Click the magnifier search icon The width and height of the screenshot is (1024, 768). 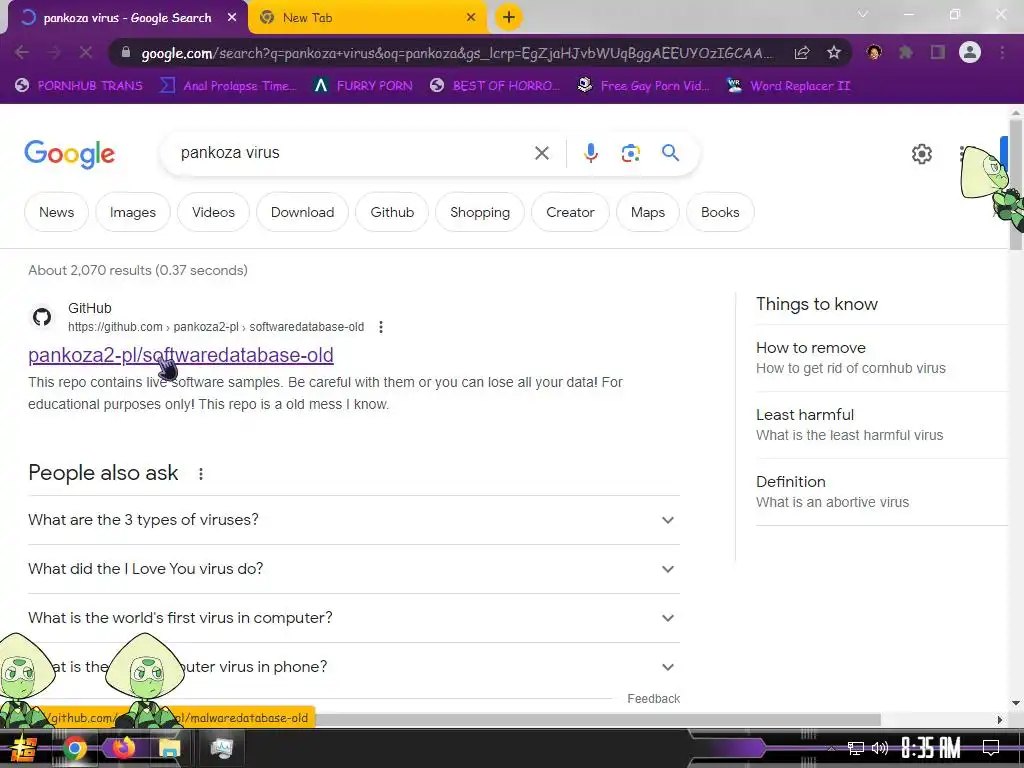coord(670,153)
